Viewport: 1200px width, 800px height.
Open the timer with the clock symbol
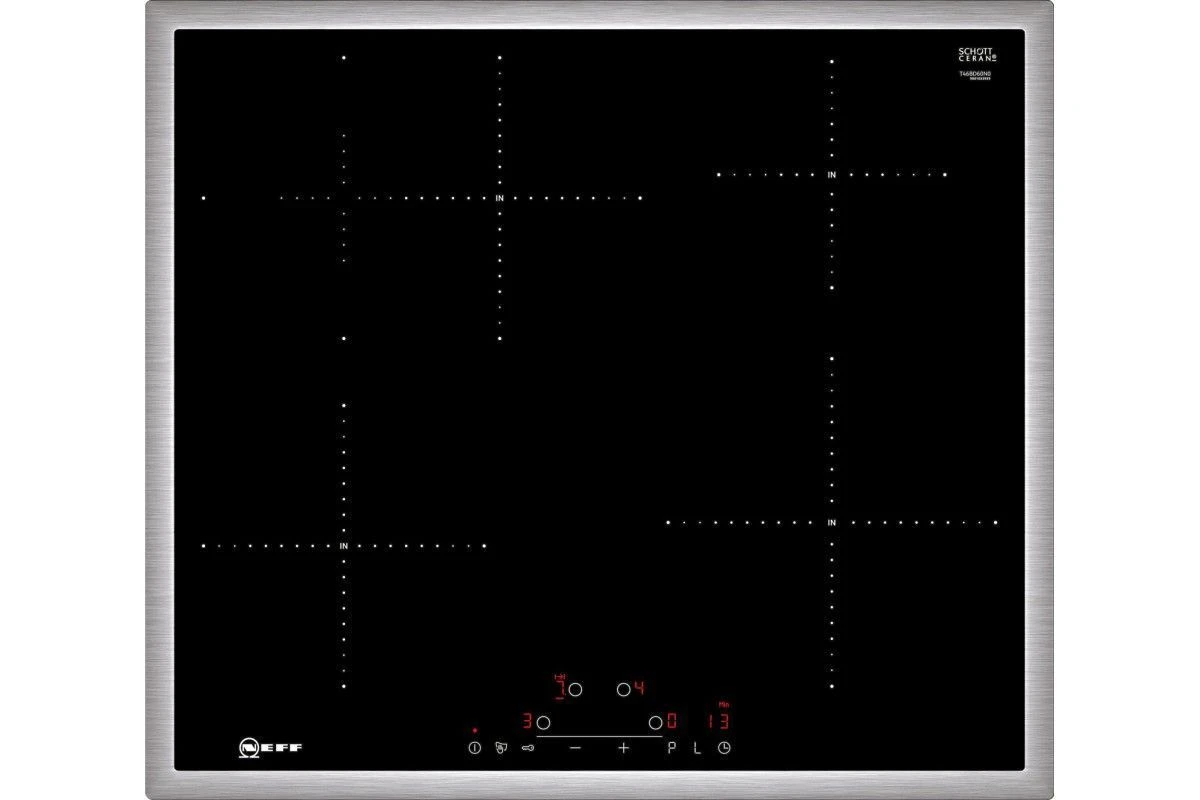(723, 747)
